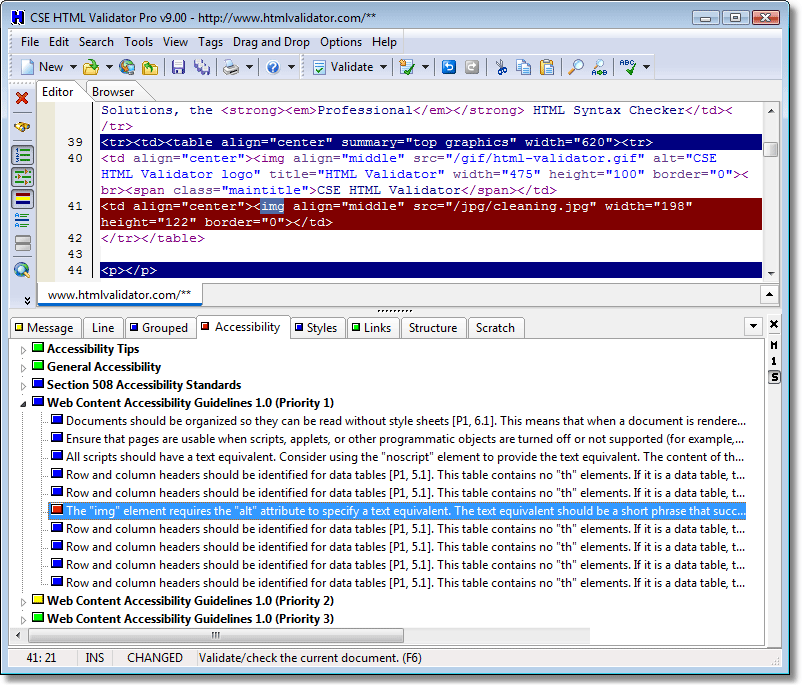The height and width of the screenshot is (687, 802).
Task: Toggle line highlighting with the colored stripes button
Action: pyautogui.click(x=23, y=198)
